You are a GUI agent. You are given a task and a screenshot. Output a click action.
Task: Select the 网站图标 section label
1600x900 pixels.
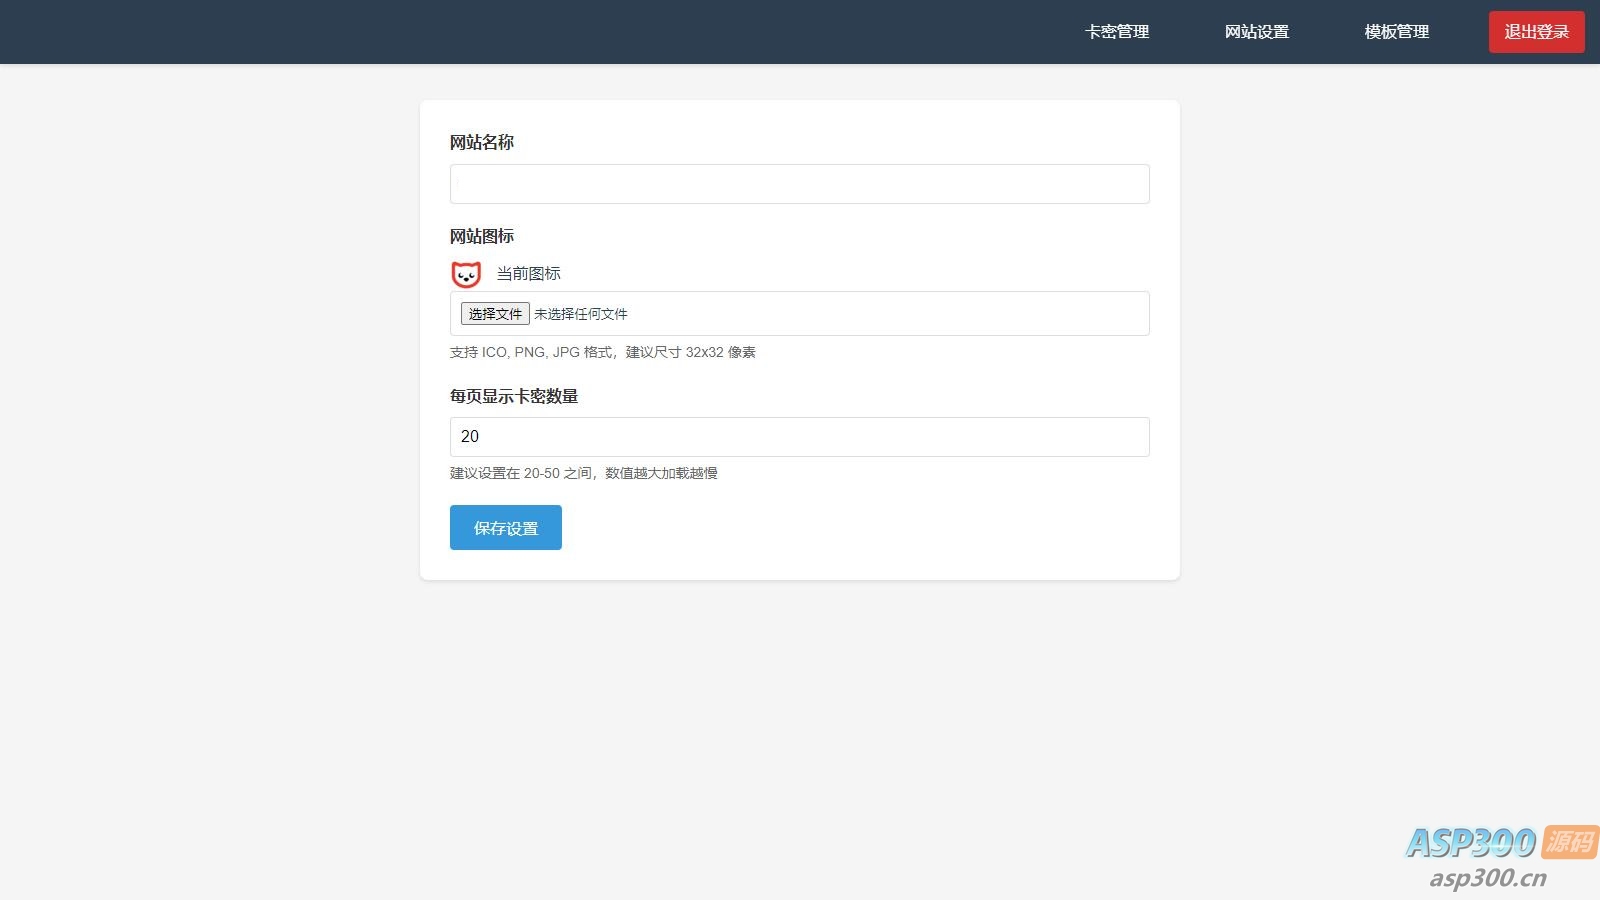(x=482, y=236)
